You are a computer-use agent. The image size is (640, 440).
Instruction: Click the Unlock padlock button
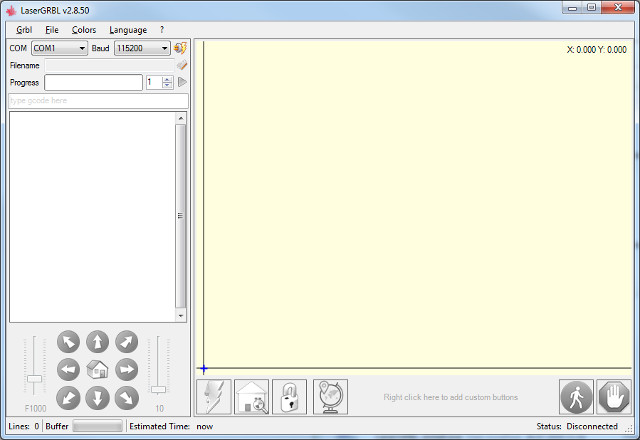tap(289, 397)
